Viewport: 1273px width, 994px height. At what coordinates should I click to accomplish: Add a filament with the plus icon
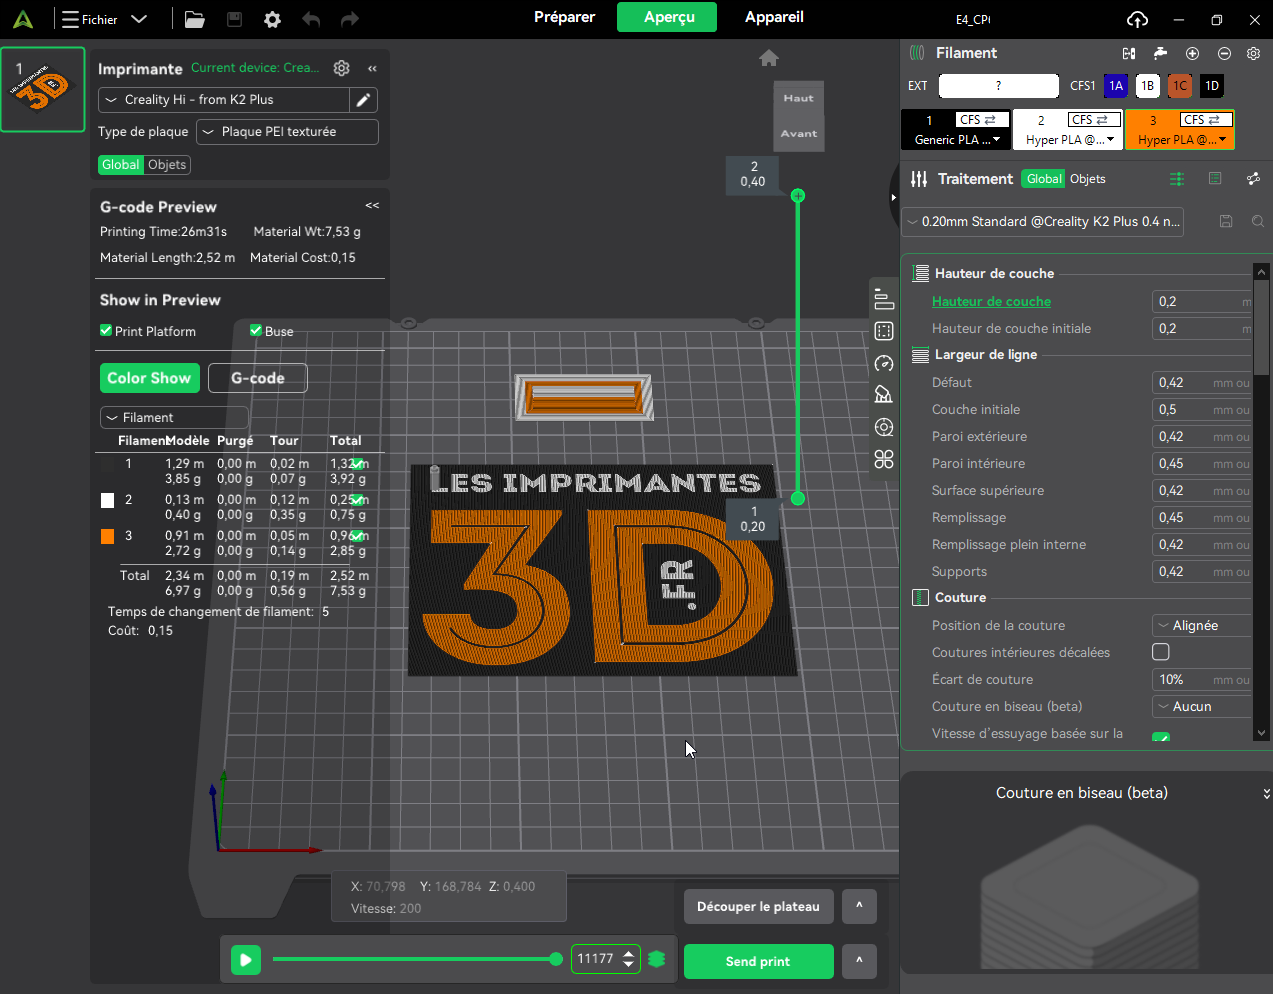tap(1192, 53)
